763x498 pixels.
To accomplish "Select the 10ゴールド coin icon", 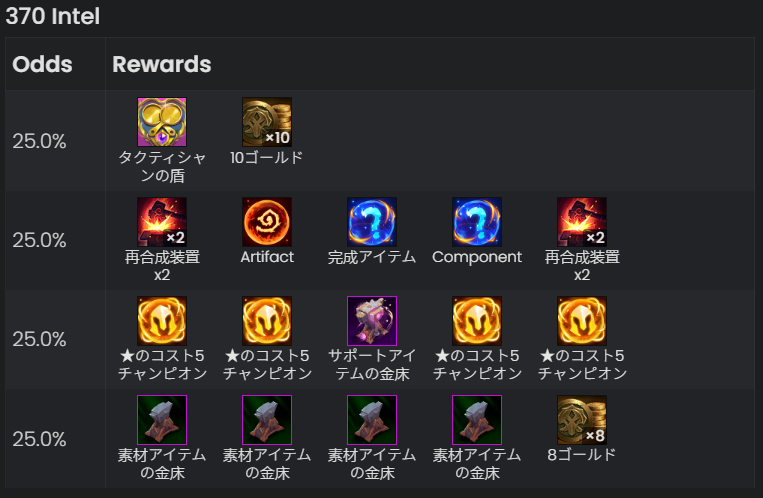I will (x=267, y=122).
